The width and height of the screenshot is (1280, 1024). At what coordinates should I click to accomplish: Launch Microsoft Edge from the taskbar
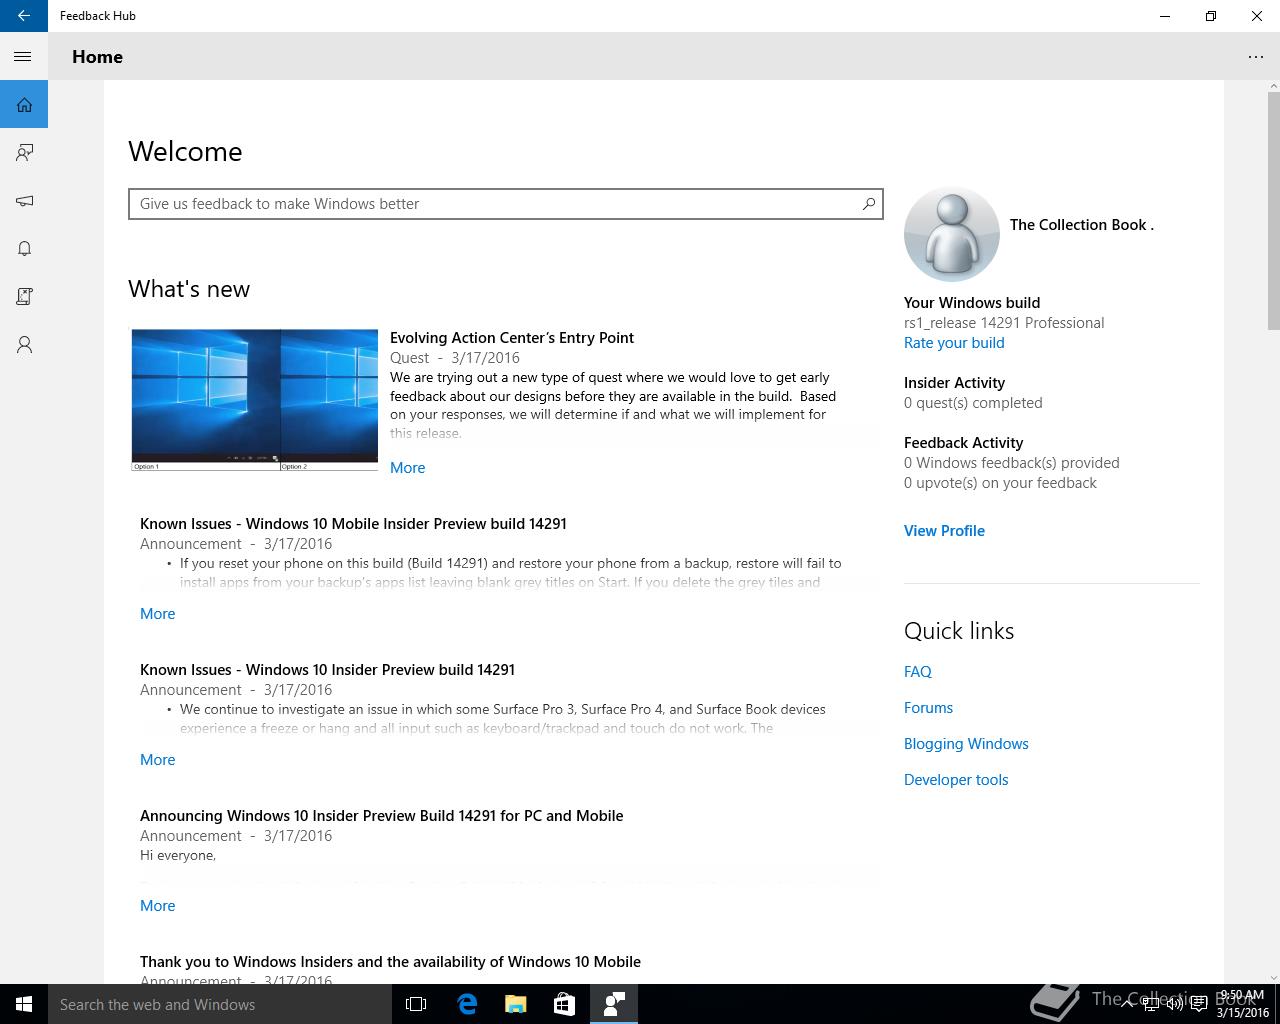(x=467, y=1004)
